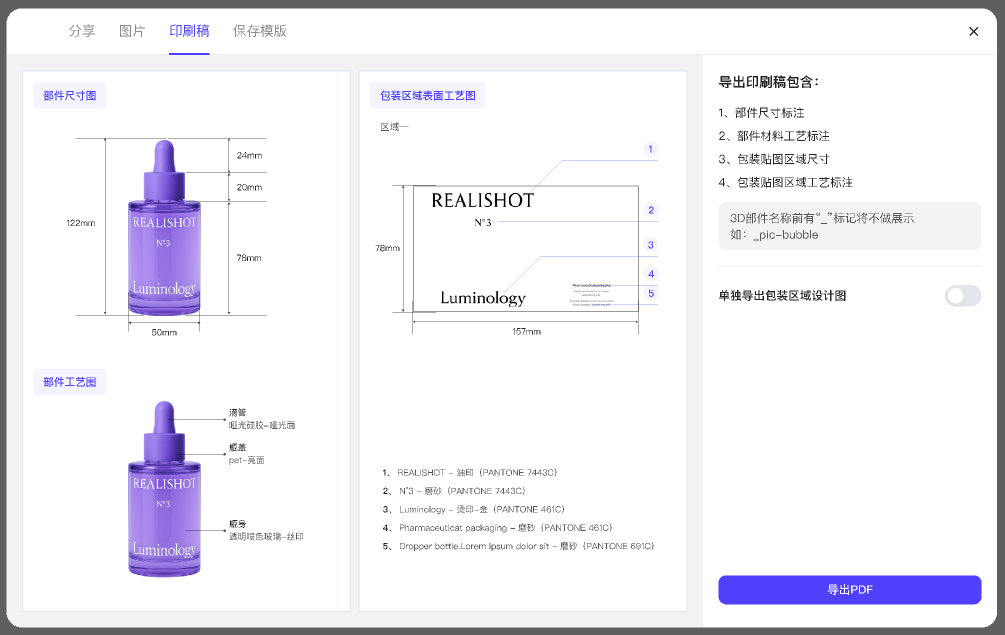Click the 导出PDF button

tap(849, 590)
